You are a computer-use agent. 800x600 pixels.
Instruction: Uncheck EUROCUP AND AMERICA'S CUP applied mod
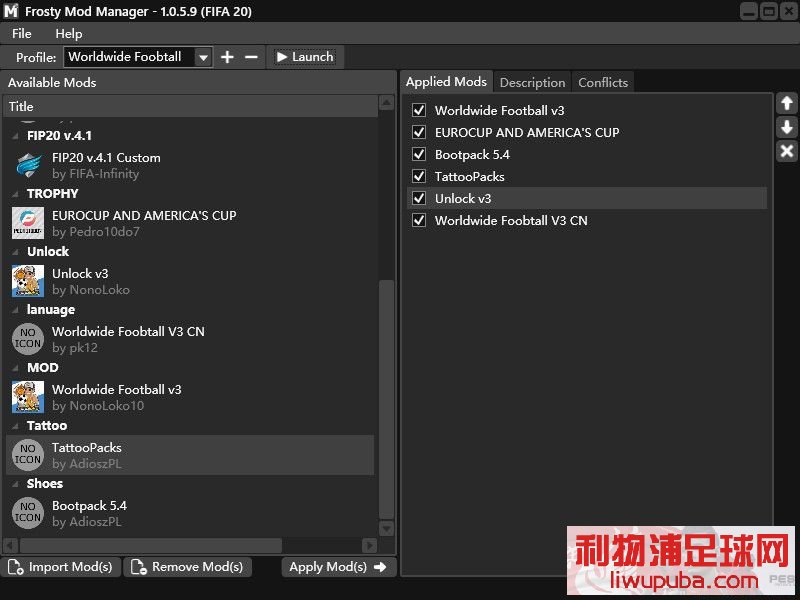[x=419, y=132]
